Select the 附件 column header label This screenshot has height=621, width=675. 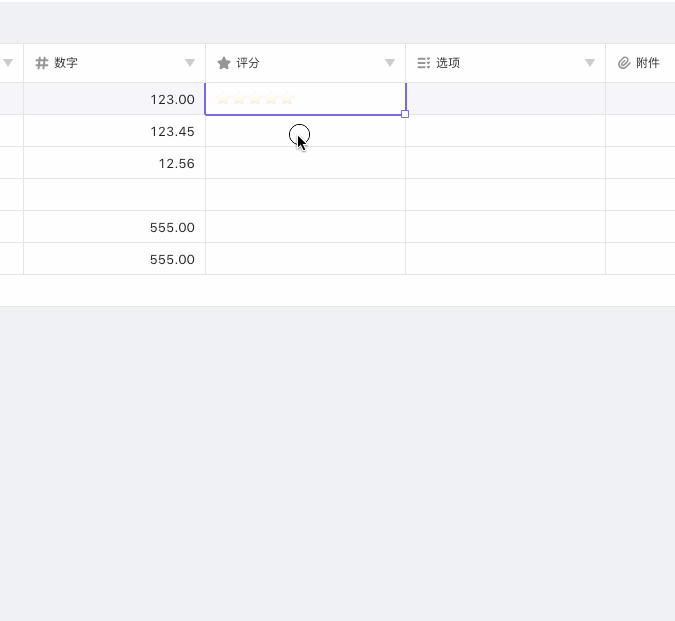click(647, 63)
